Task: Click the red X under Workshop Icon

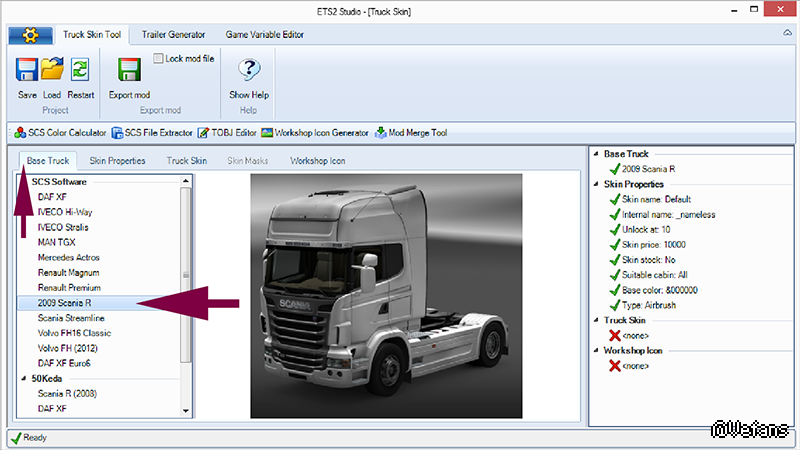Action: tap(615, 365)
